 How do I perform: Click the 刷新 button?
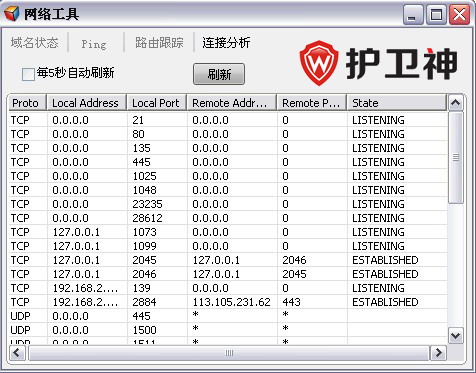(219, 74)
